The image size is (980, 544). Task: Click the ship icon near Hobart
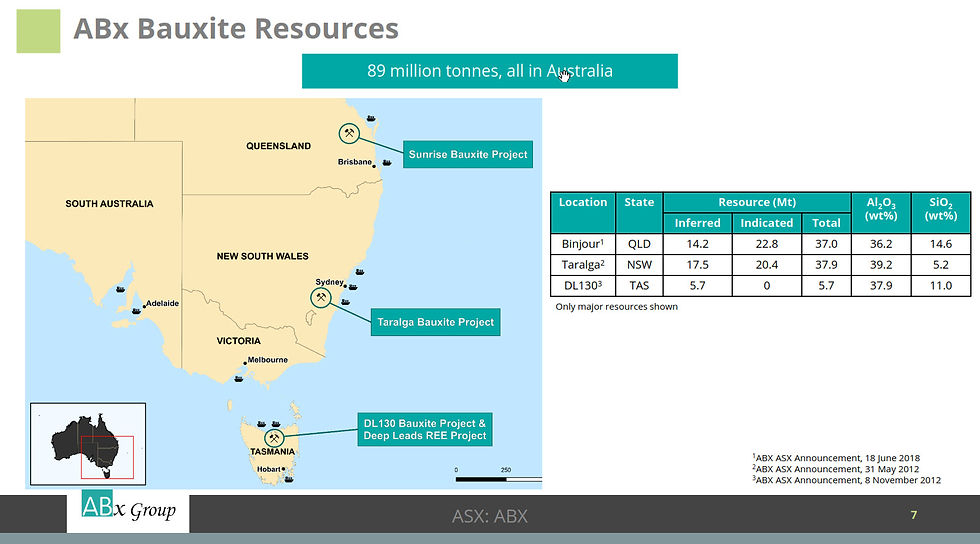(289, 480)
